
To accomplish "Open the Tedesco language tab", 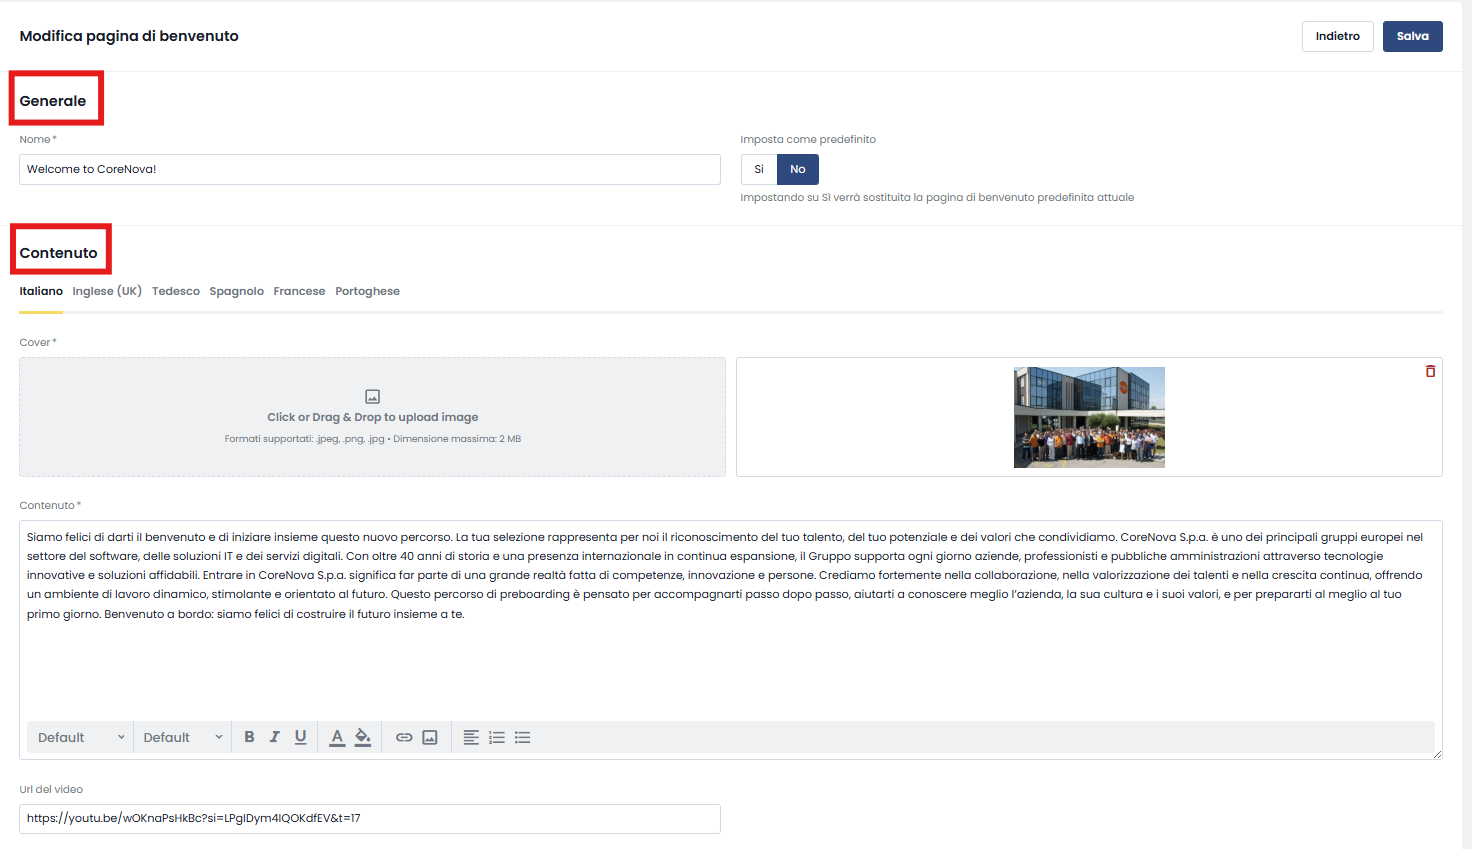I will pyautogui.click(x=176, y=291).
